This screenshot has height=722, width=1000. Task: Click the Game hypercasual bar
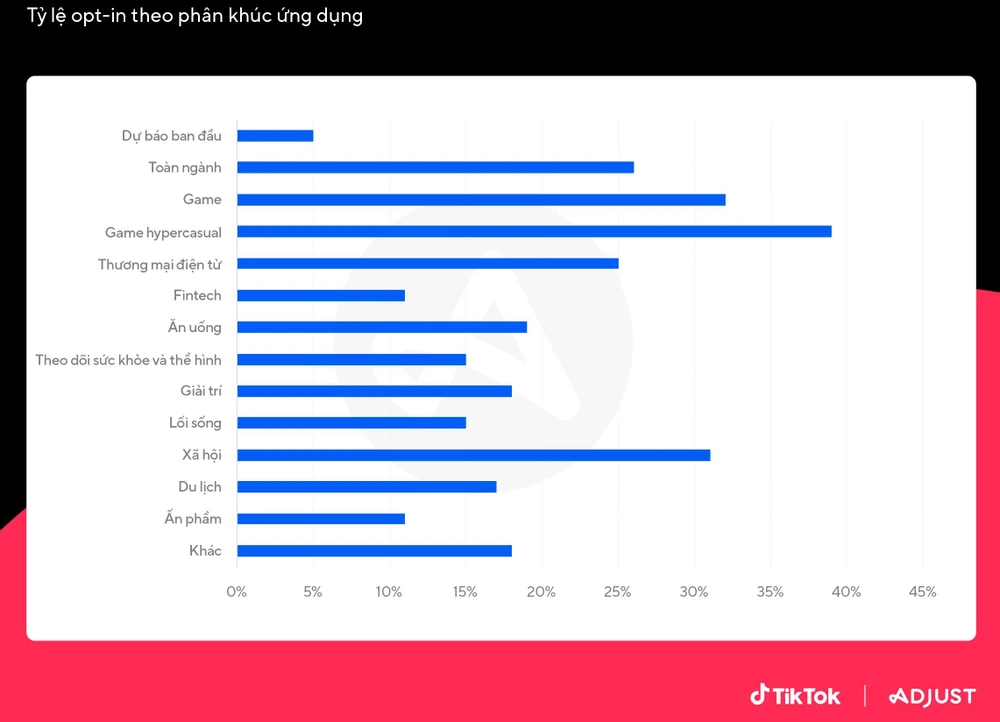(534, 231)
